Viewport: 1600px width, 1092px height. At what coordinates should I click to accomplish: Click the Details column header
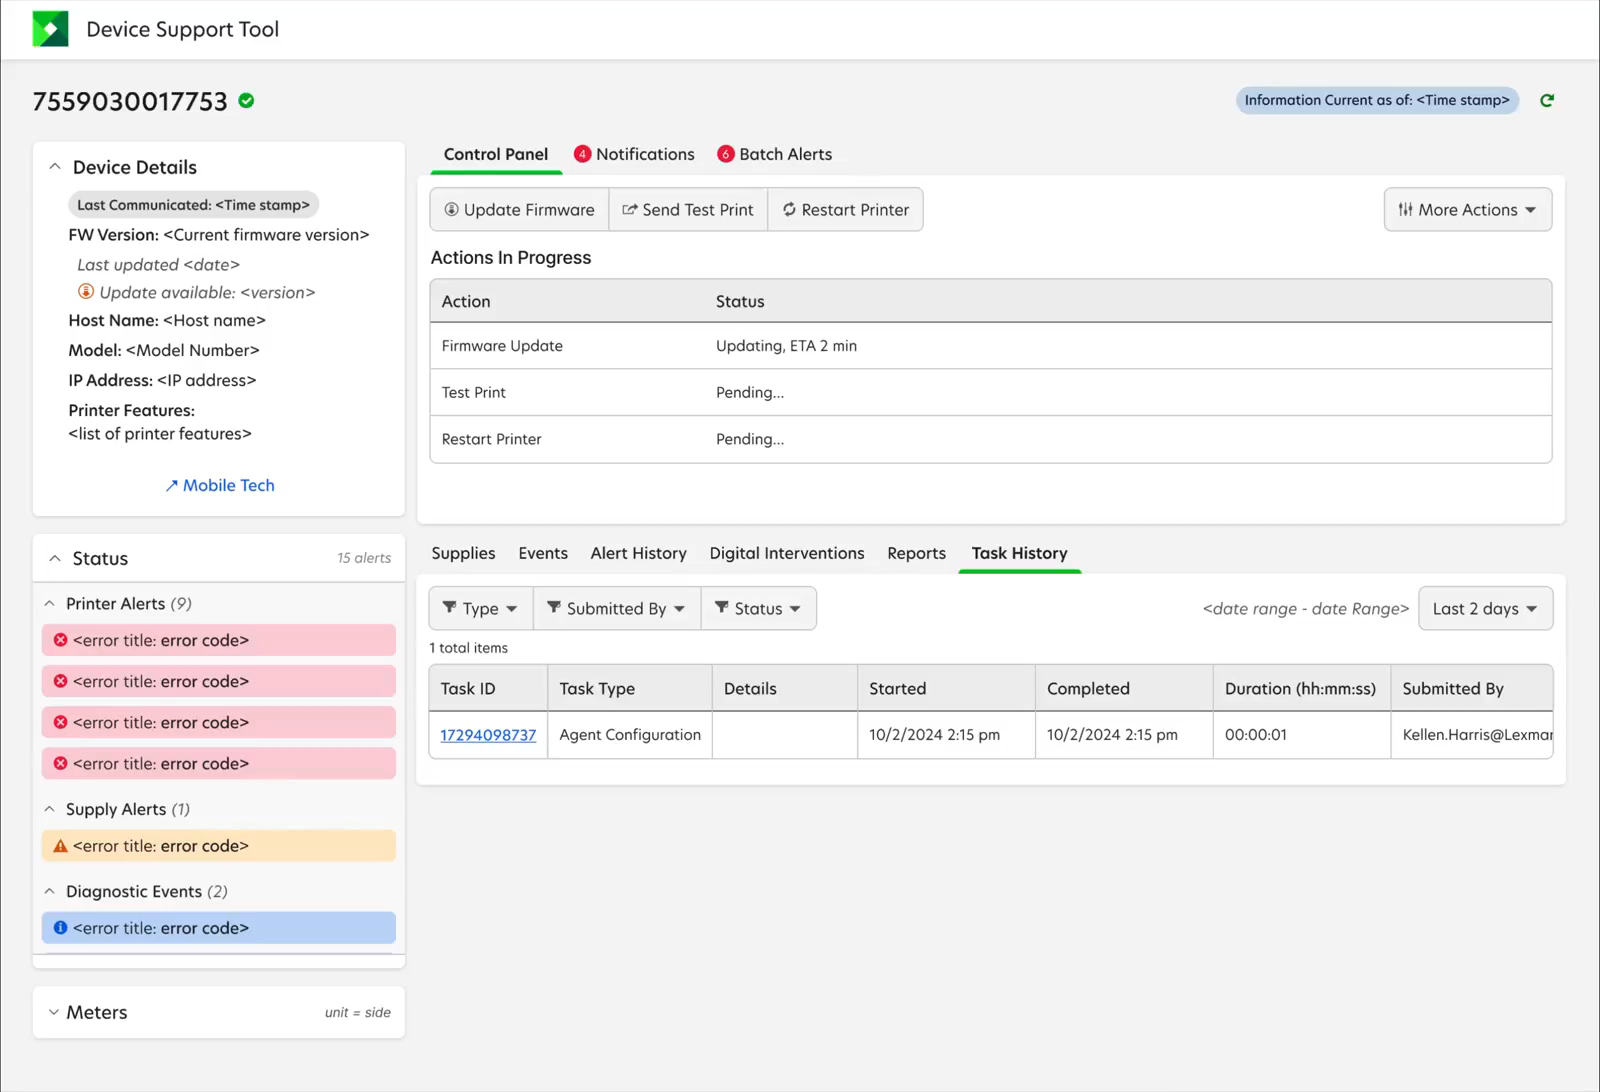click(x=785, y=688)
